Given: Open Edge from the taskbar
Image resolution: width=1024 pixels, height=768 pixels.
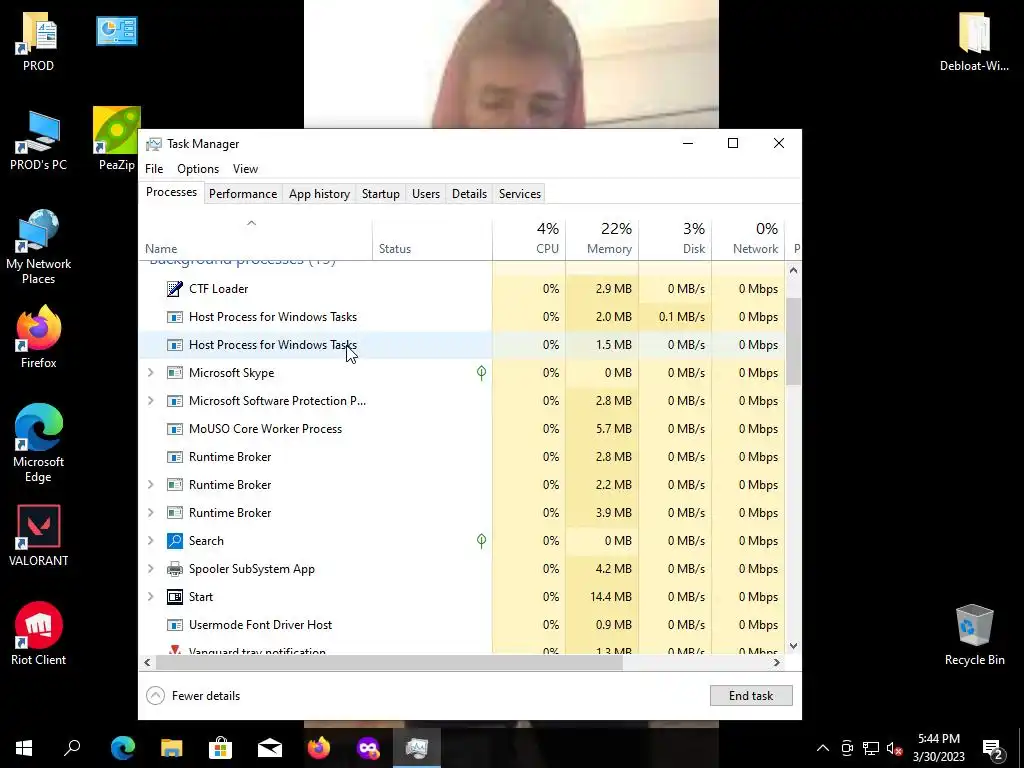Looking at the screenshot, I should tap(122, 748).
